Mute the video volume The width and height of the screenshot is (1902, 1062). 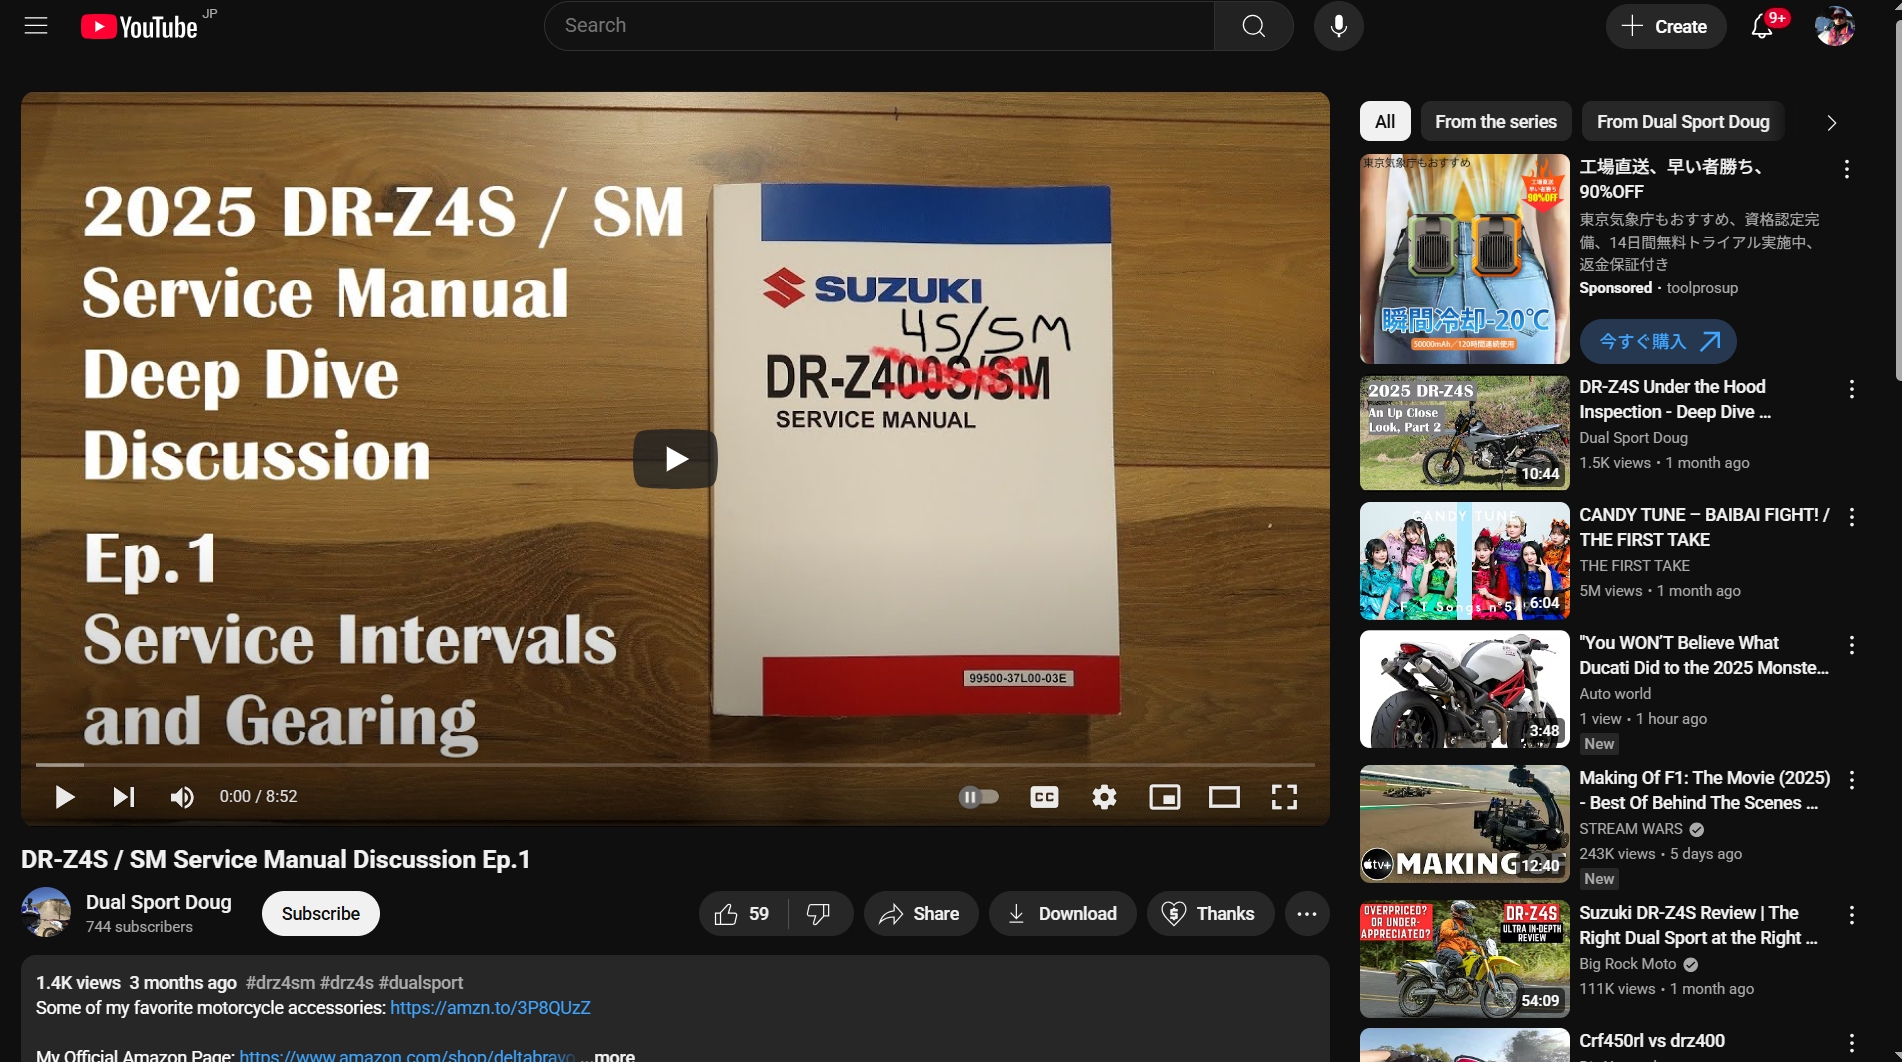(182, 797)
